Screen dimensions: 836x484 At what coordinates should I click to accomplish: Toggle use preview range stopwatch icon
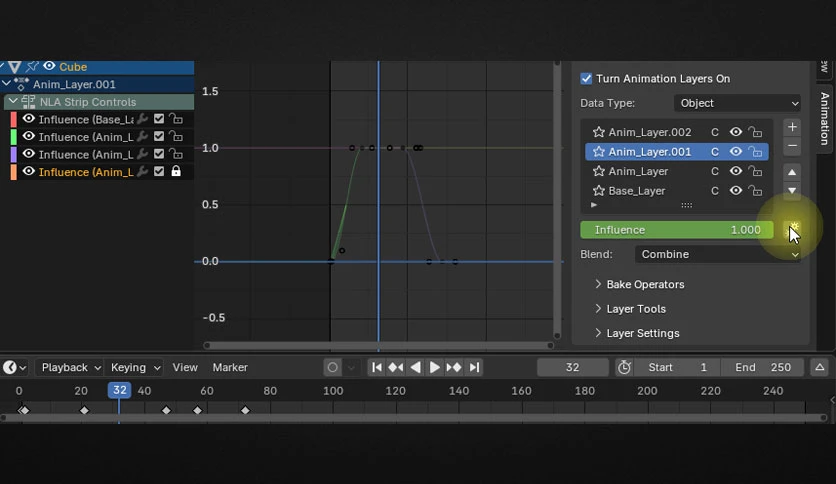click(624, 367)
